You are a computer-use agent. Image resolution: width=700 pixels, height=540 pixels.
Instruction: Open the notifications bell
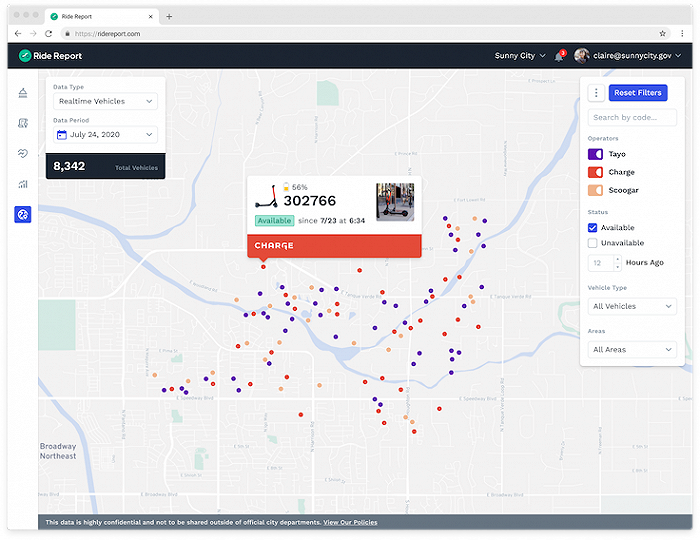559,56
